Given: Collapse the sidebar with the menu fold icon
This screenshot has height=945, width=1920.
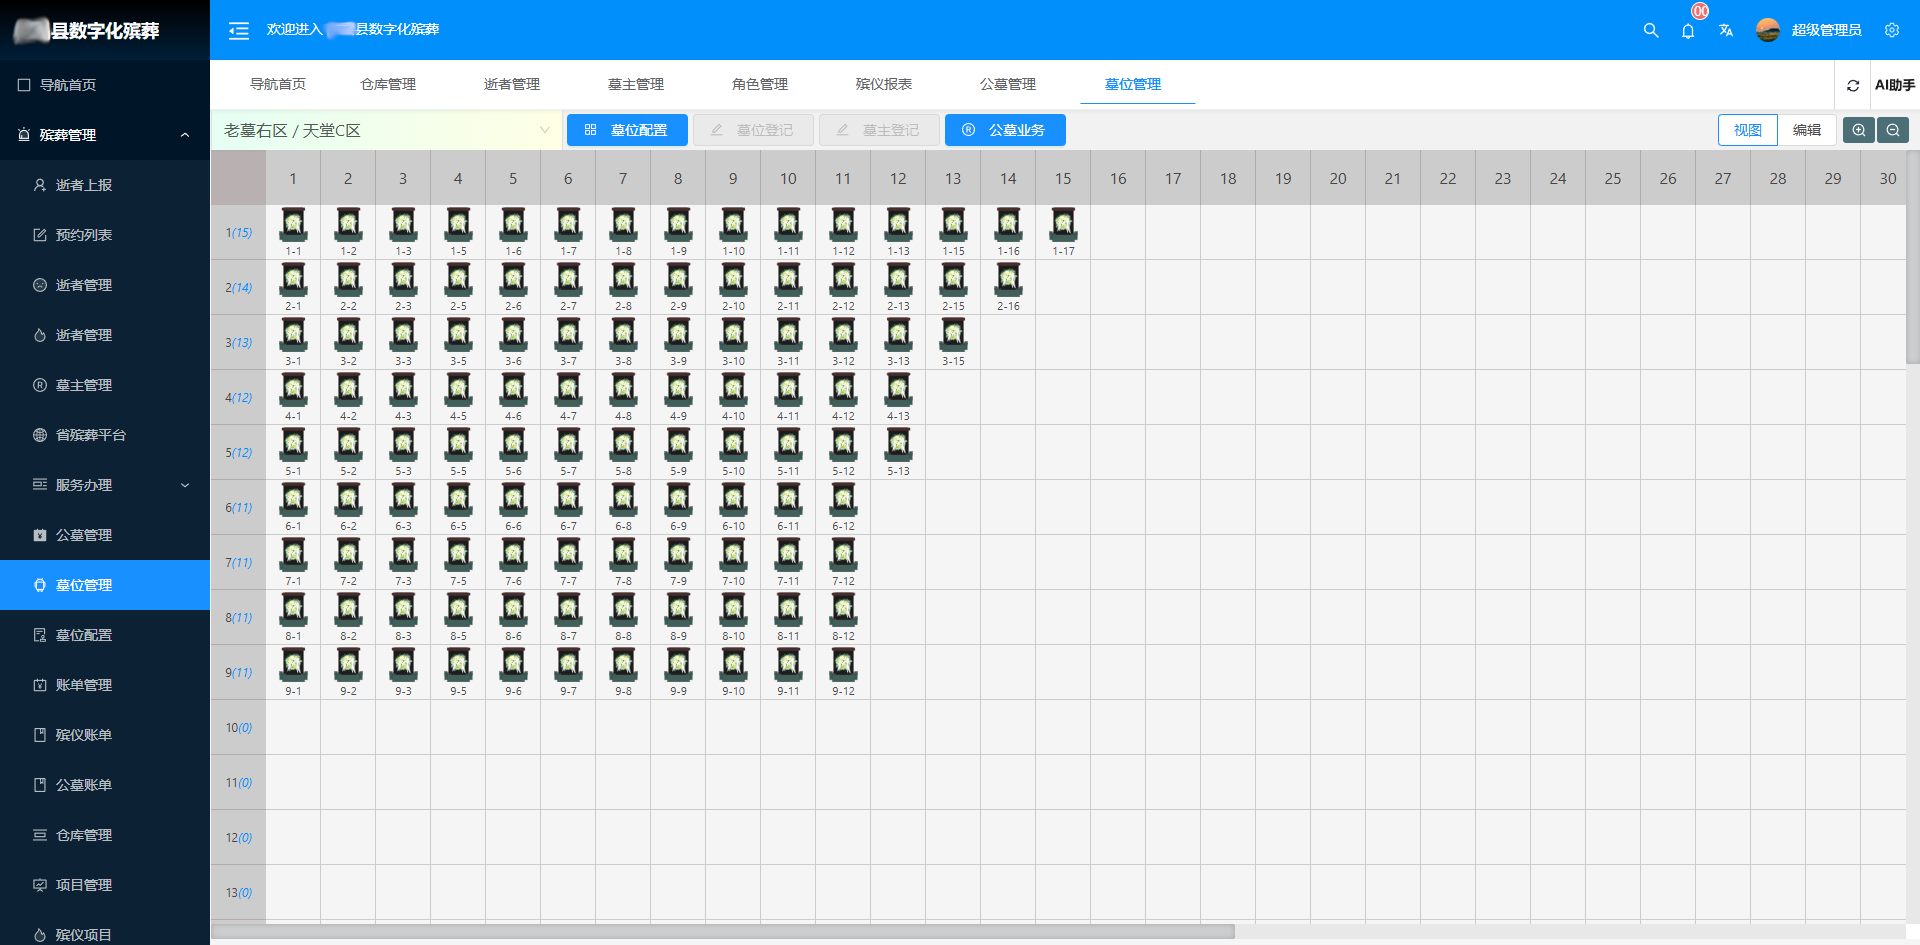Looking at the screenshot, I should [238, 31].
